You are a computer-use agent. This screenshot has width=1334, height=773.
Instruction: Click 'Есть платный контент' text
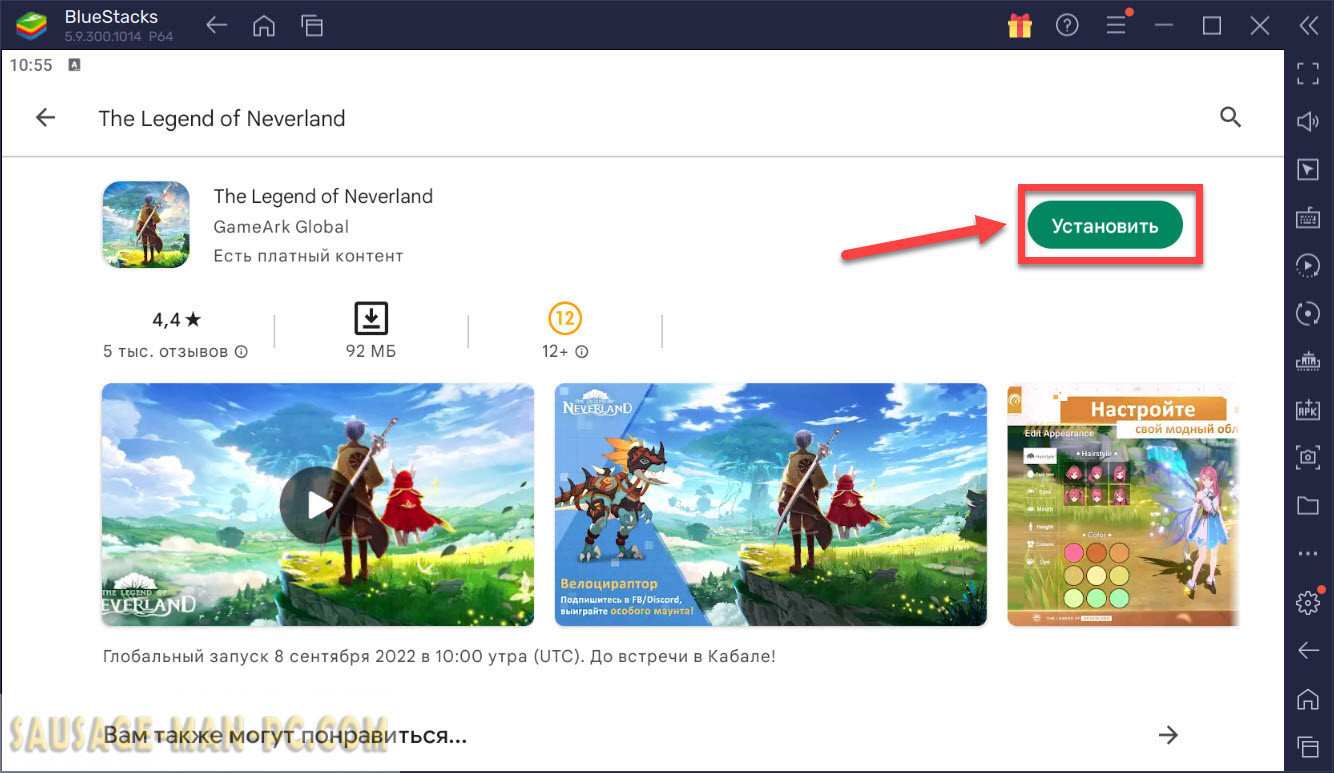[308, 256]
